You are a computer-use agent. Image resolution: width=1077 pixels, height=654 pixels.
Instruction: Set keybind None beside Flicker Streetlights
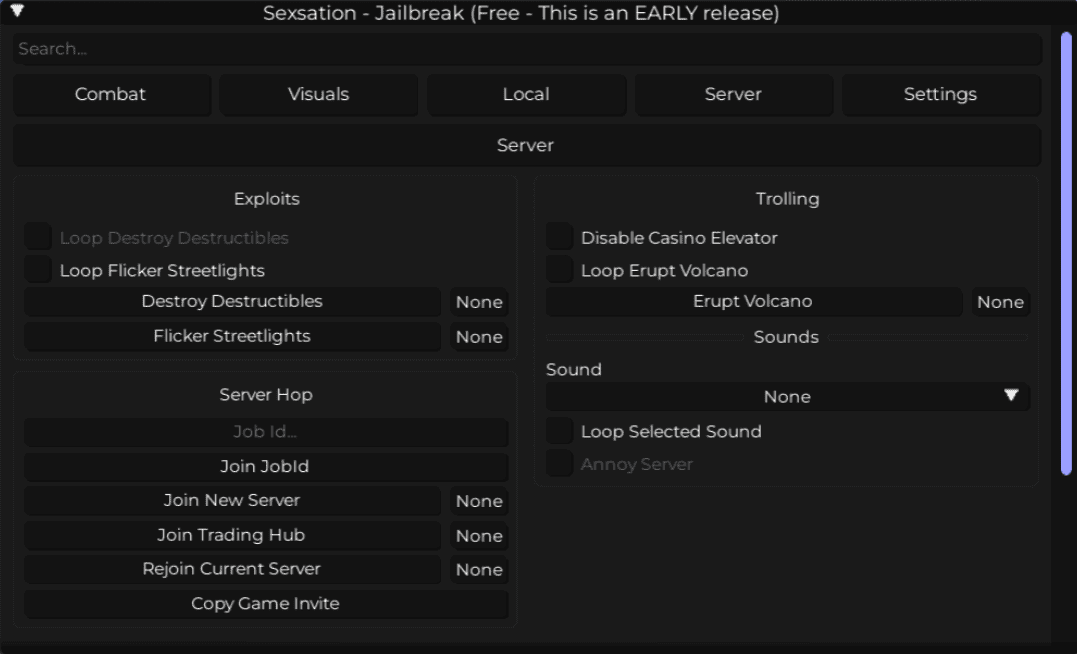(x=479, y=337)
